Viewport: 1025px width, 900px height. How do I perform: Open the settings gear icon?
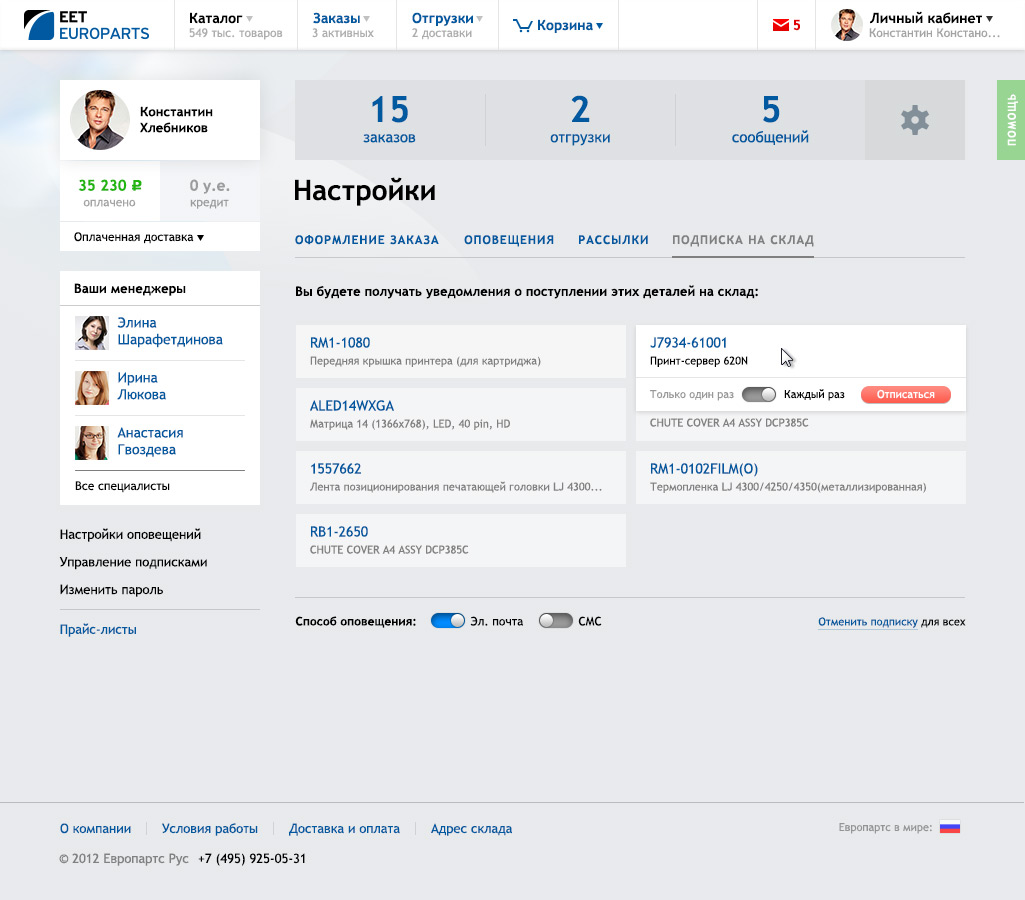click(914, 121)
